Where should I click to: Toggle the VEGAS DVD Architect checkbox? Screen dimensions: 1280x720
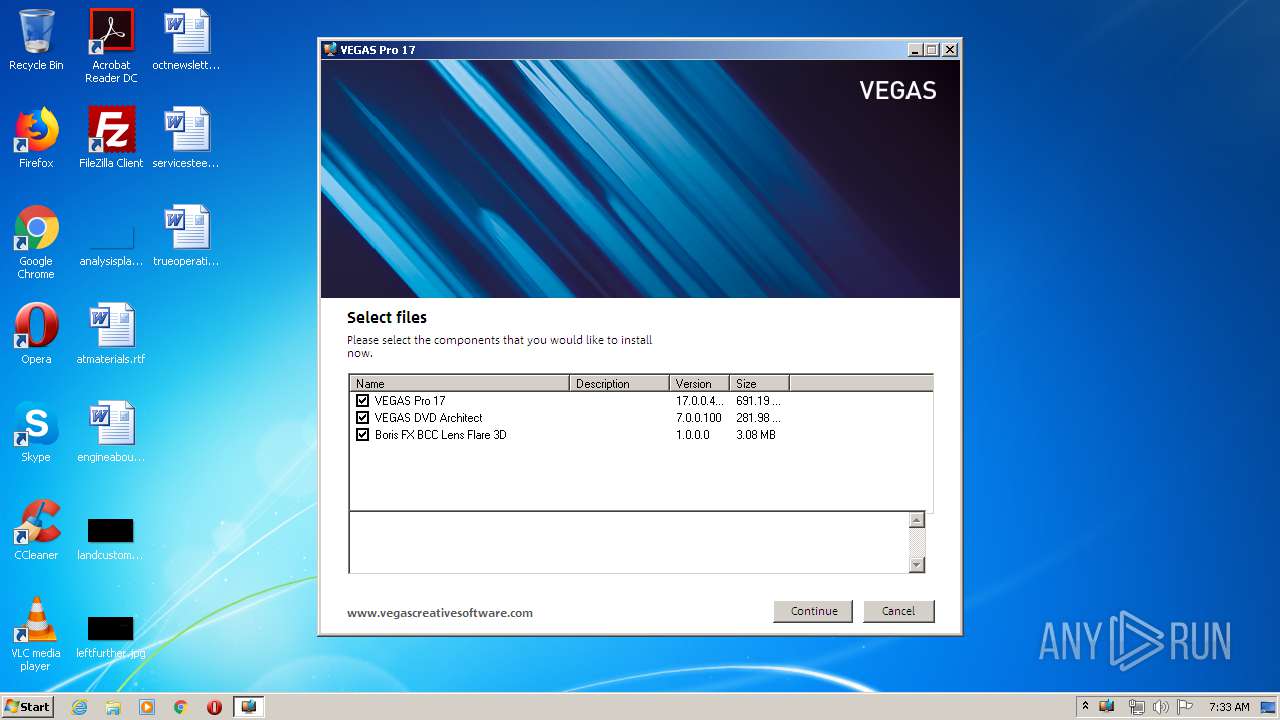coord(362,418)
